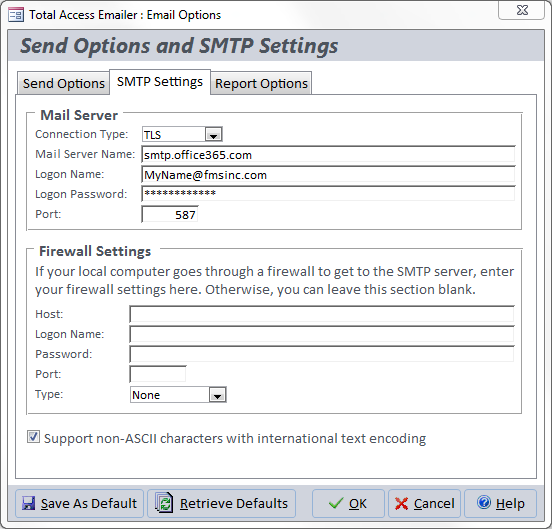Viewport: 552px width, 529px height.
Task: Click the Firewall Settings group heading
Action: tap(95, 251)
